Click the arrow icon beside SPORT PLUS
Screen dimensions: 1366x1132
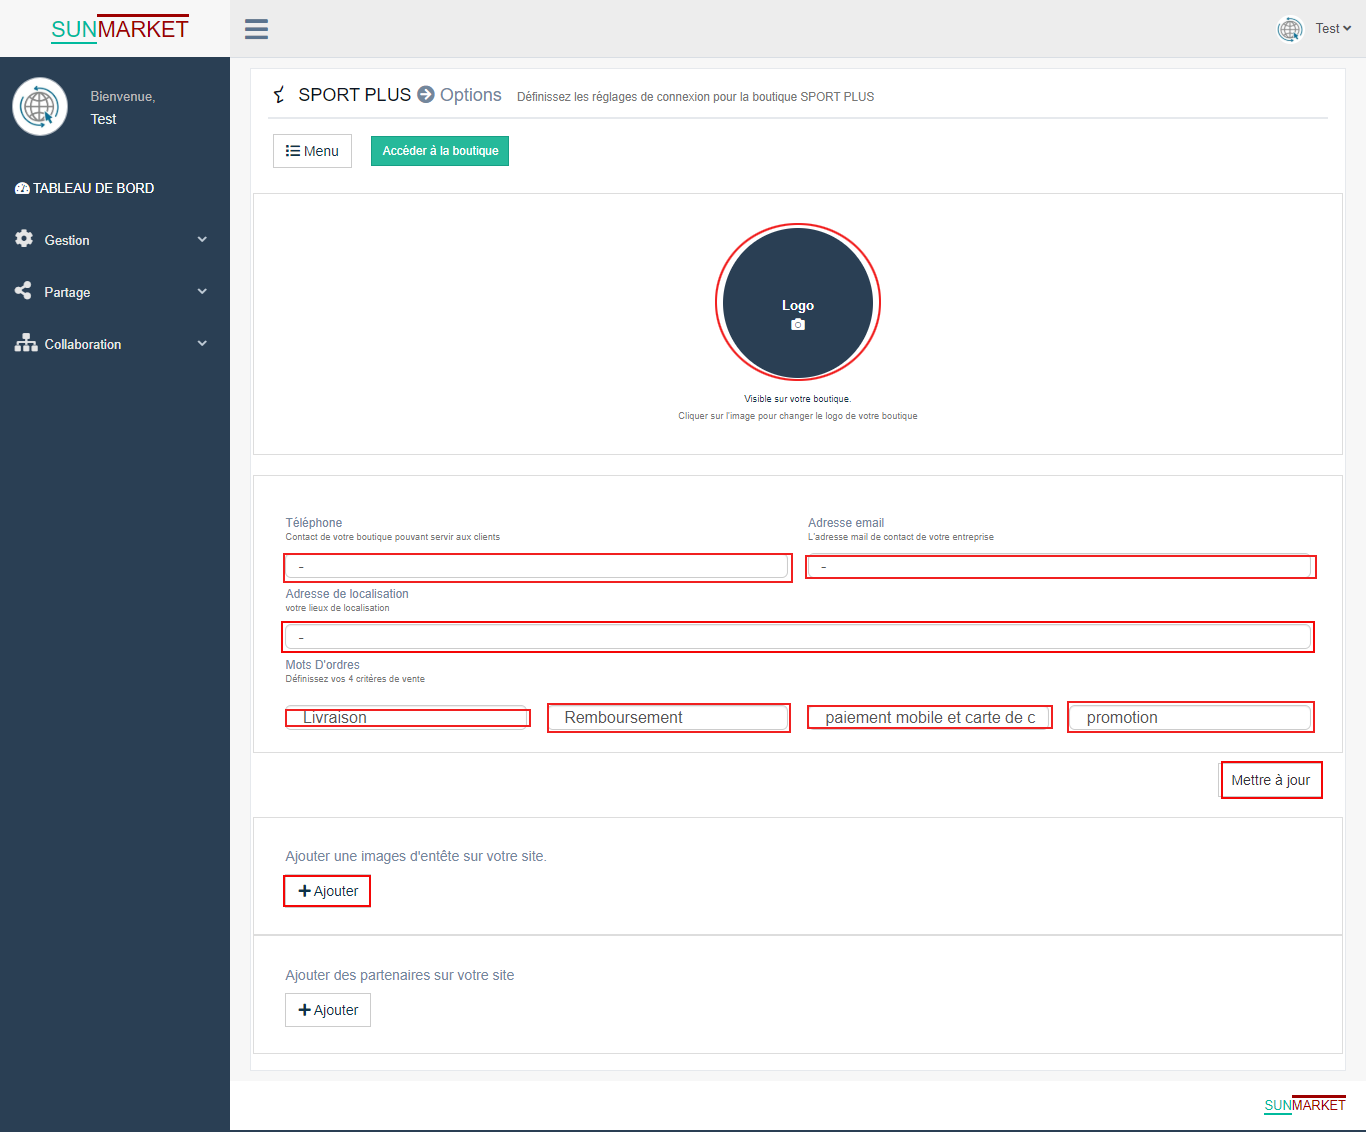click(426, 94)
